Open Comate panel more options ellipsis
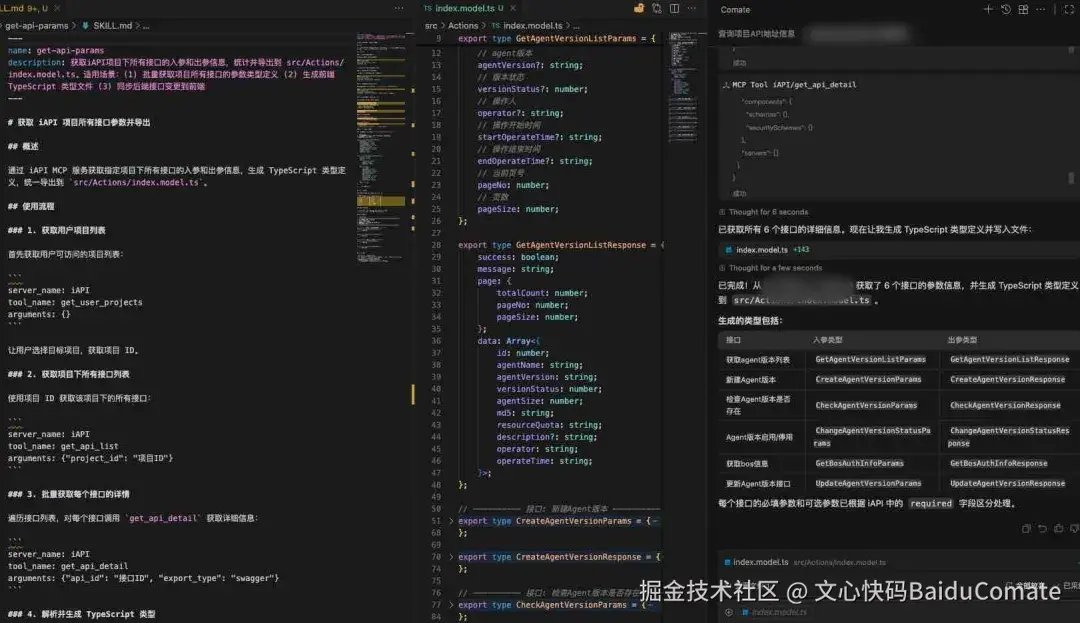The height and width of the screenshot is (623, 1080). point(1041,10)
